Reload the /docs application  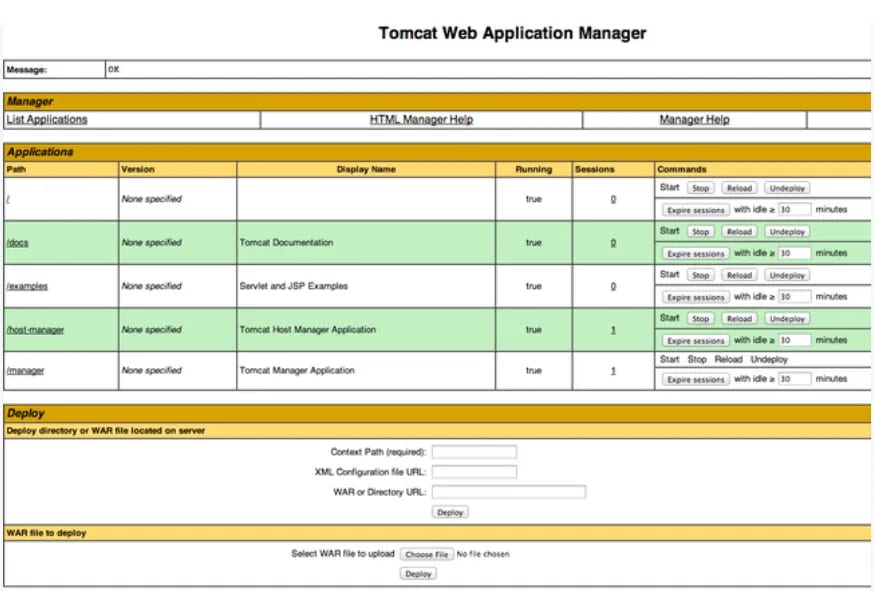coord(739,231)
